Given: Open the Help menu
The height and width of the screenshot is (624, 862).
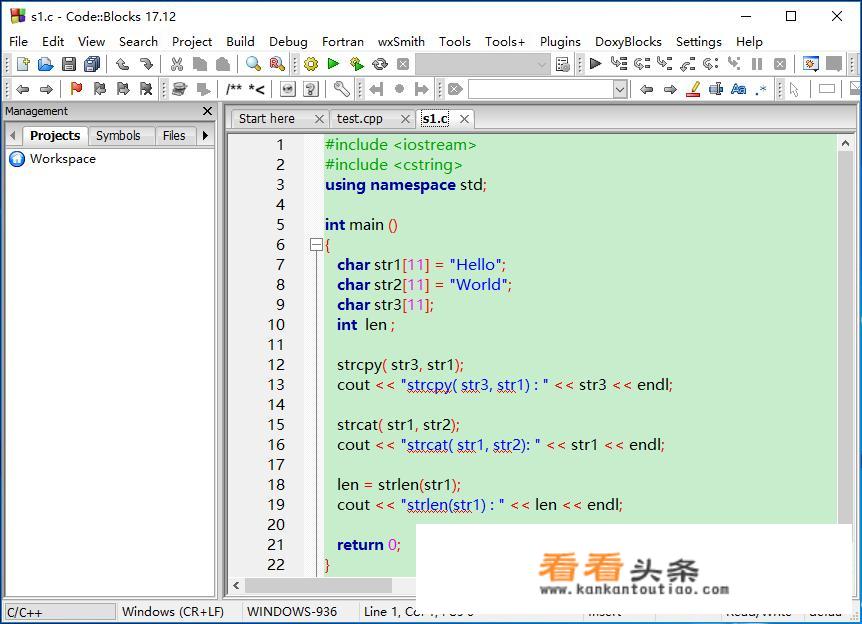Looking at the screenshot, I should tap(749, 42).
